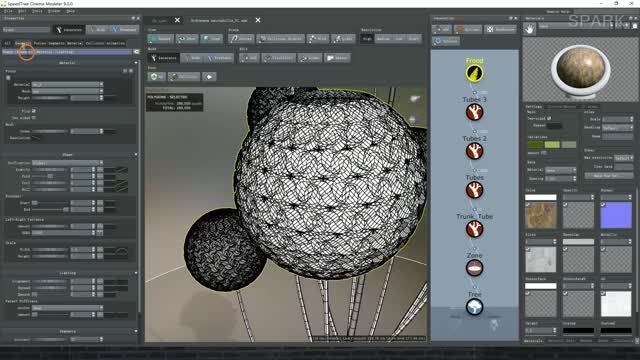Open the Tools menu

click(37, 11)
